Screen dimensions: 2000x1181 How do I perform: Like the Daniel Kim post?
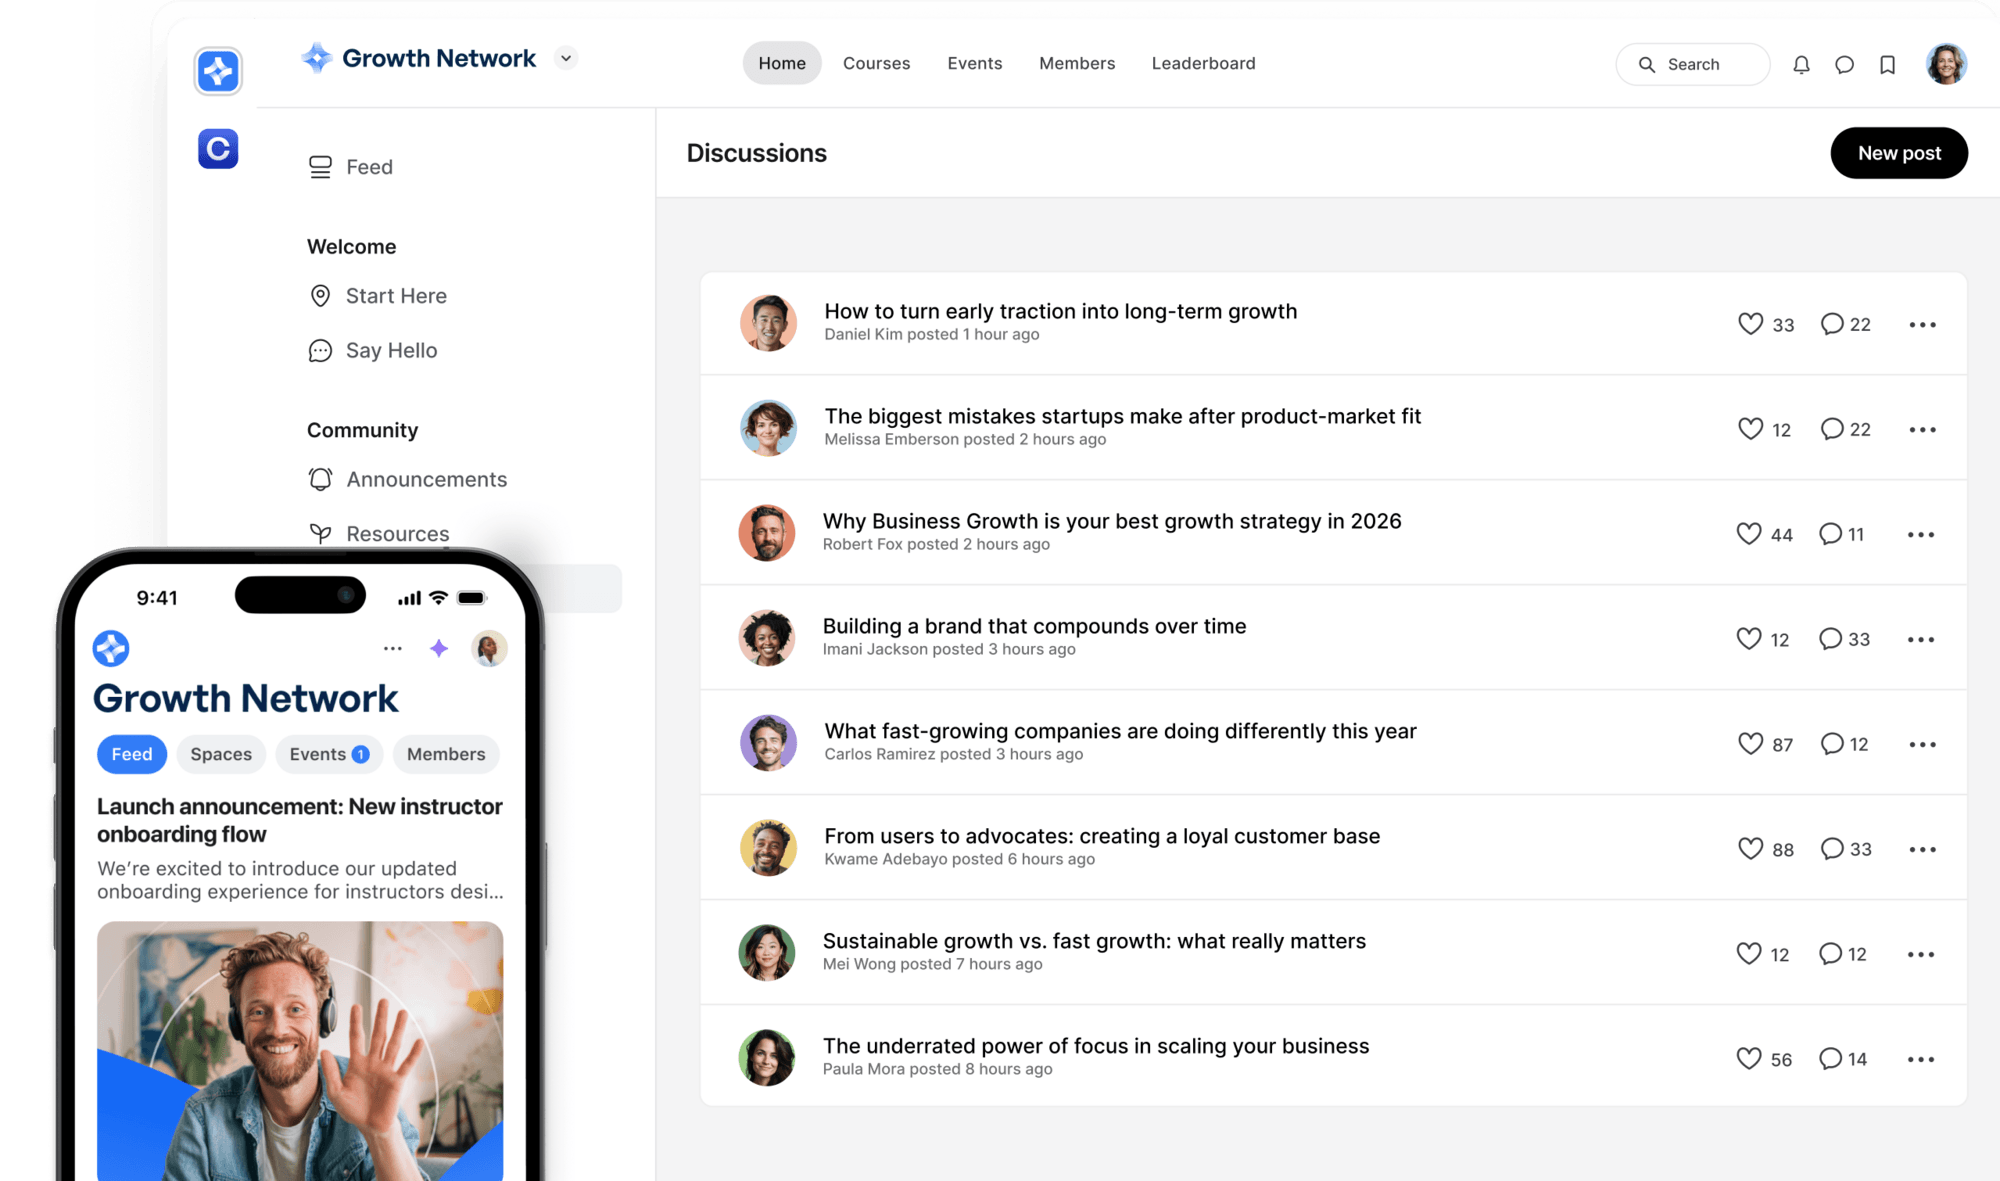pyautogui.click(x=1750, y=324)
